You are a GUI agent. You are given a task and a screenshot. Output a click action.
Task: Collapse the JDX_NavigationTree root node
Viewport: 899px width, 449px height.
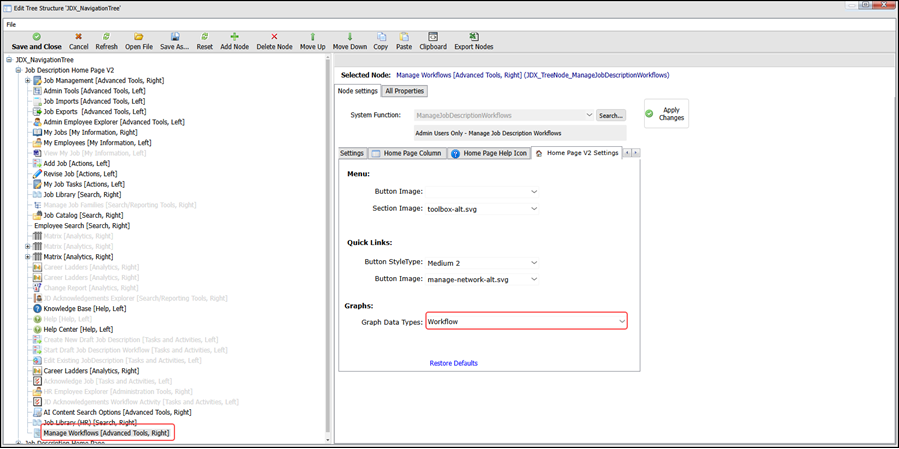point(9,60)
